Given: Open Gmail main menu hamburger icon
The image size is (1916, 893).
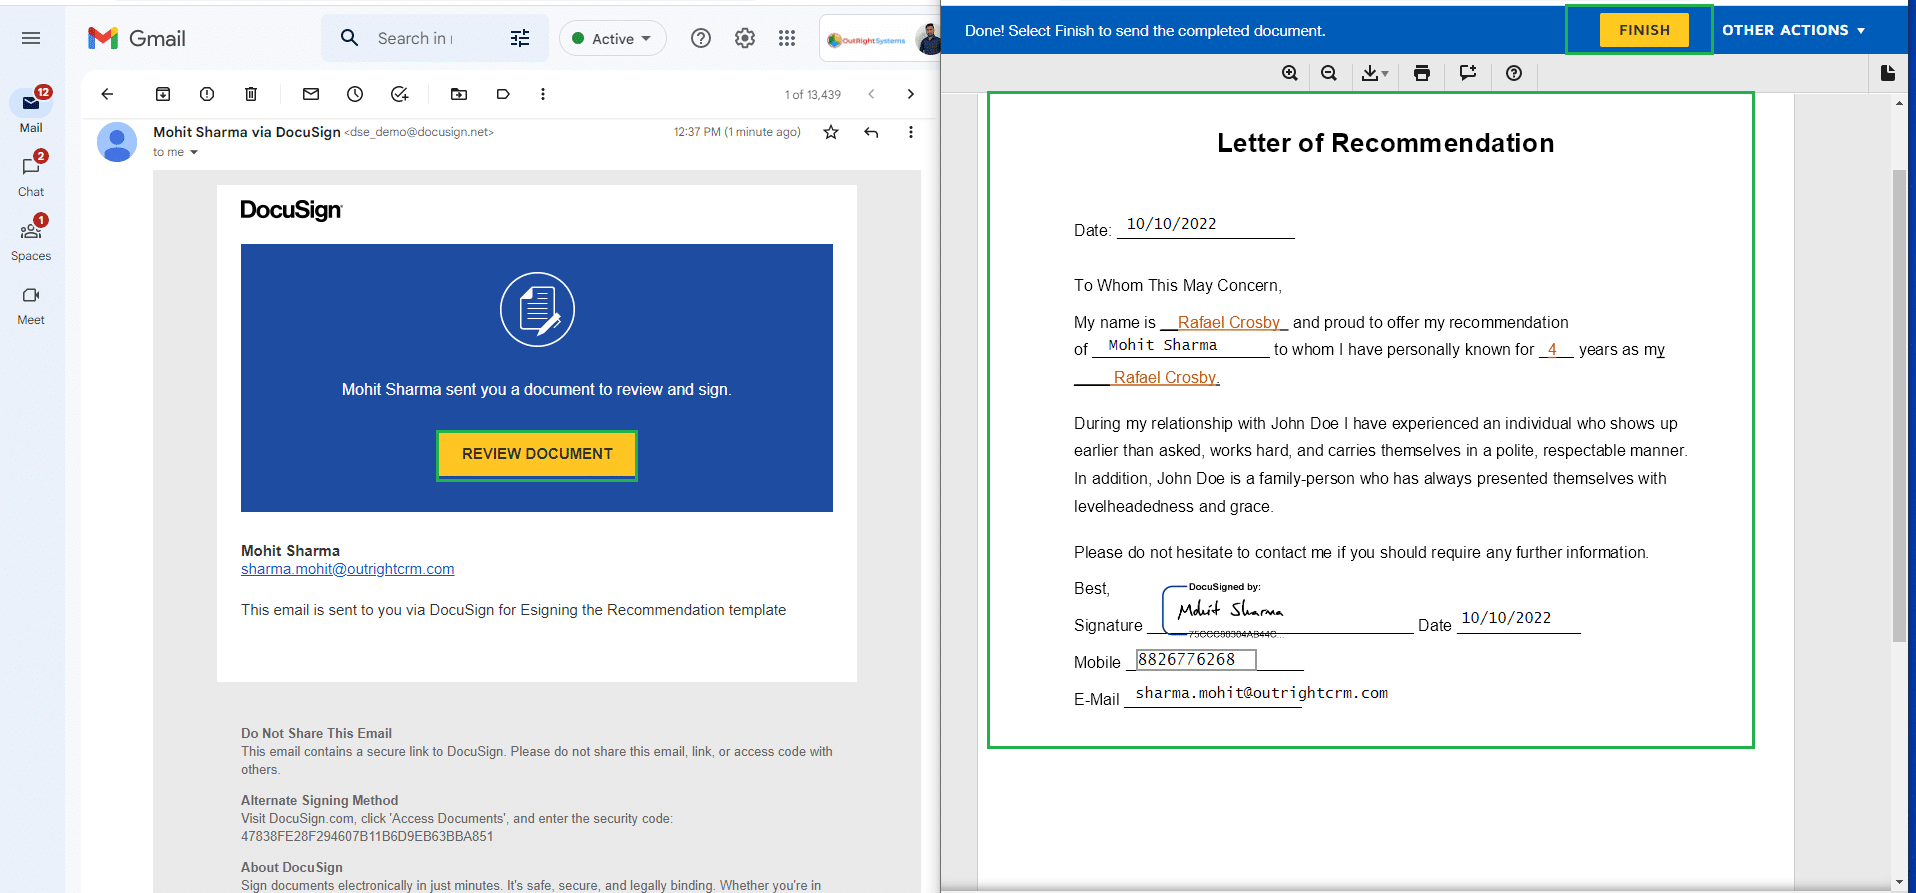Looking at the screenshot, I should (x=31, y=38).
